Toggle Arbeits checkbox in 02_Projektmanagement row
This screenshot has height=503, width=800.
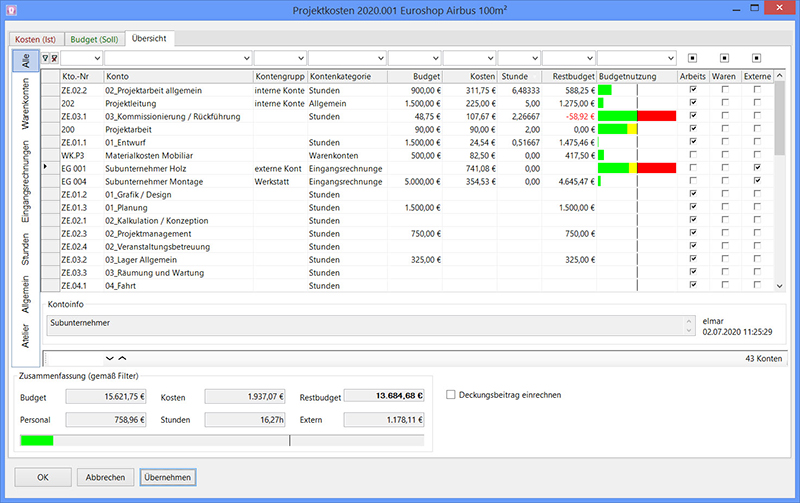(x=692, y=233)
